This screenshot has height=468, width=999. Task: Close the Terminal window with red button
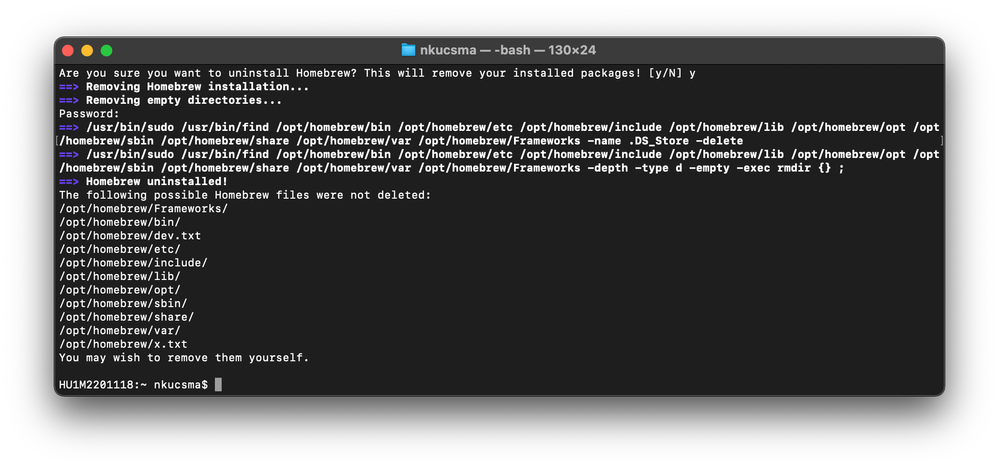68,50
